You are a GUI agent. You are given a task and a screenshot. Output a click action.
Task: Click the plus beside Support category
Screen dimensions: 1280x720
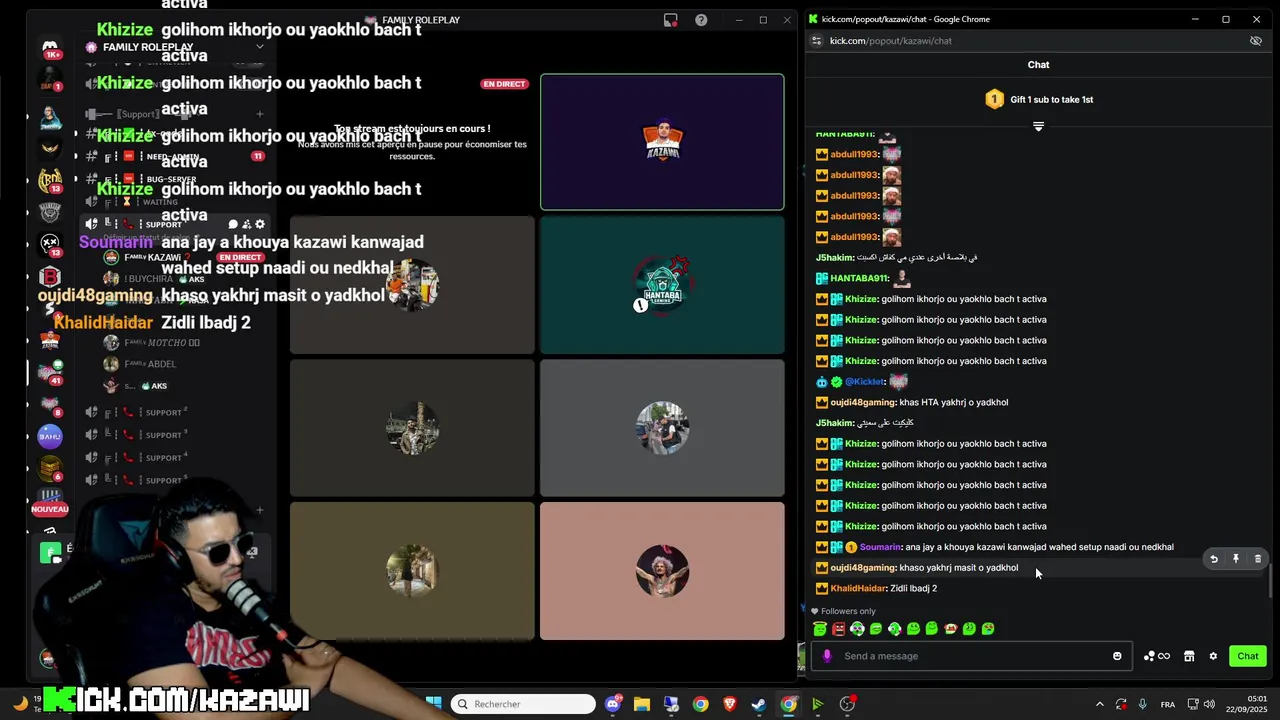pyautogui.click(x=260, y=114)
